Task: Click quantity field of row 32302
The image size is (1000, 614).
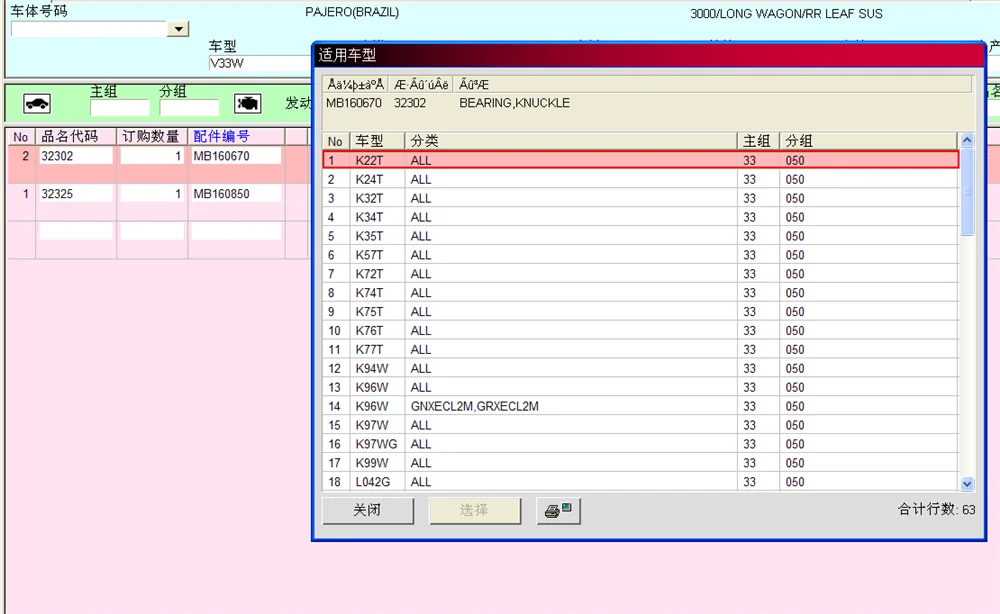Action: pyautogui.click(x=152, y=156)
